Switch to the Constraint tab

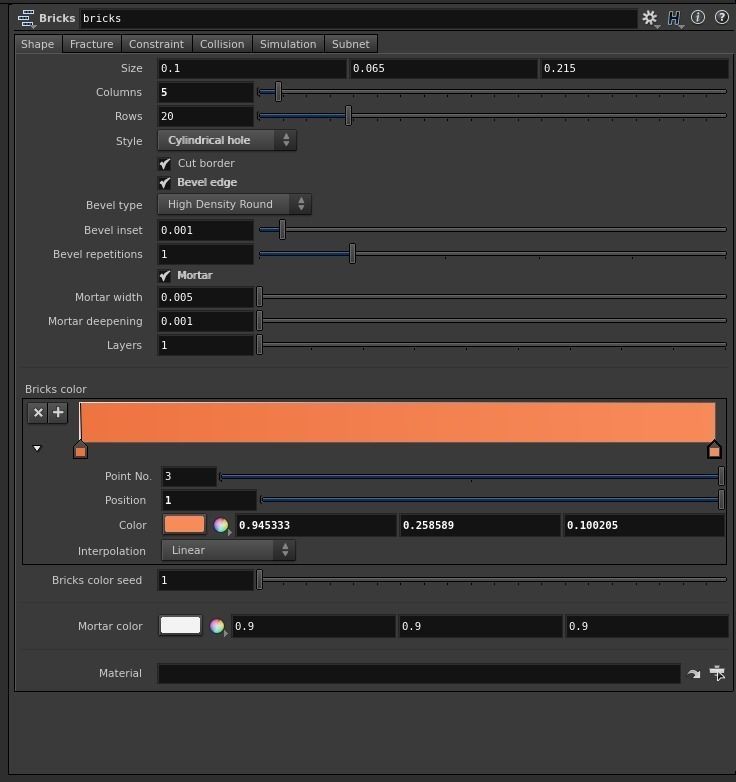coord(157,44)
